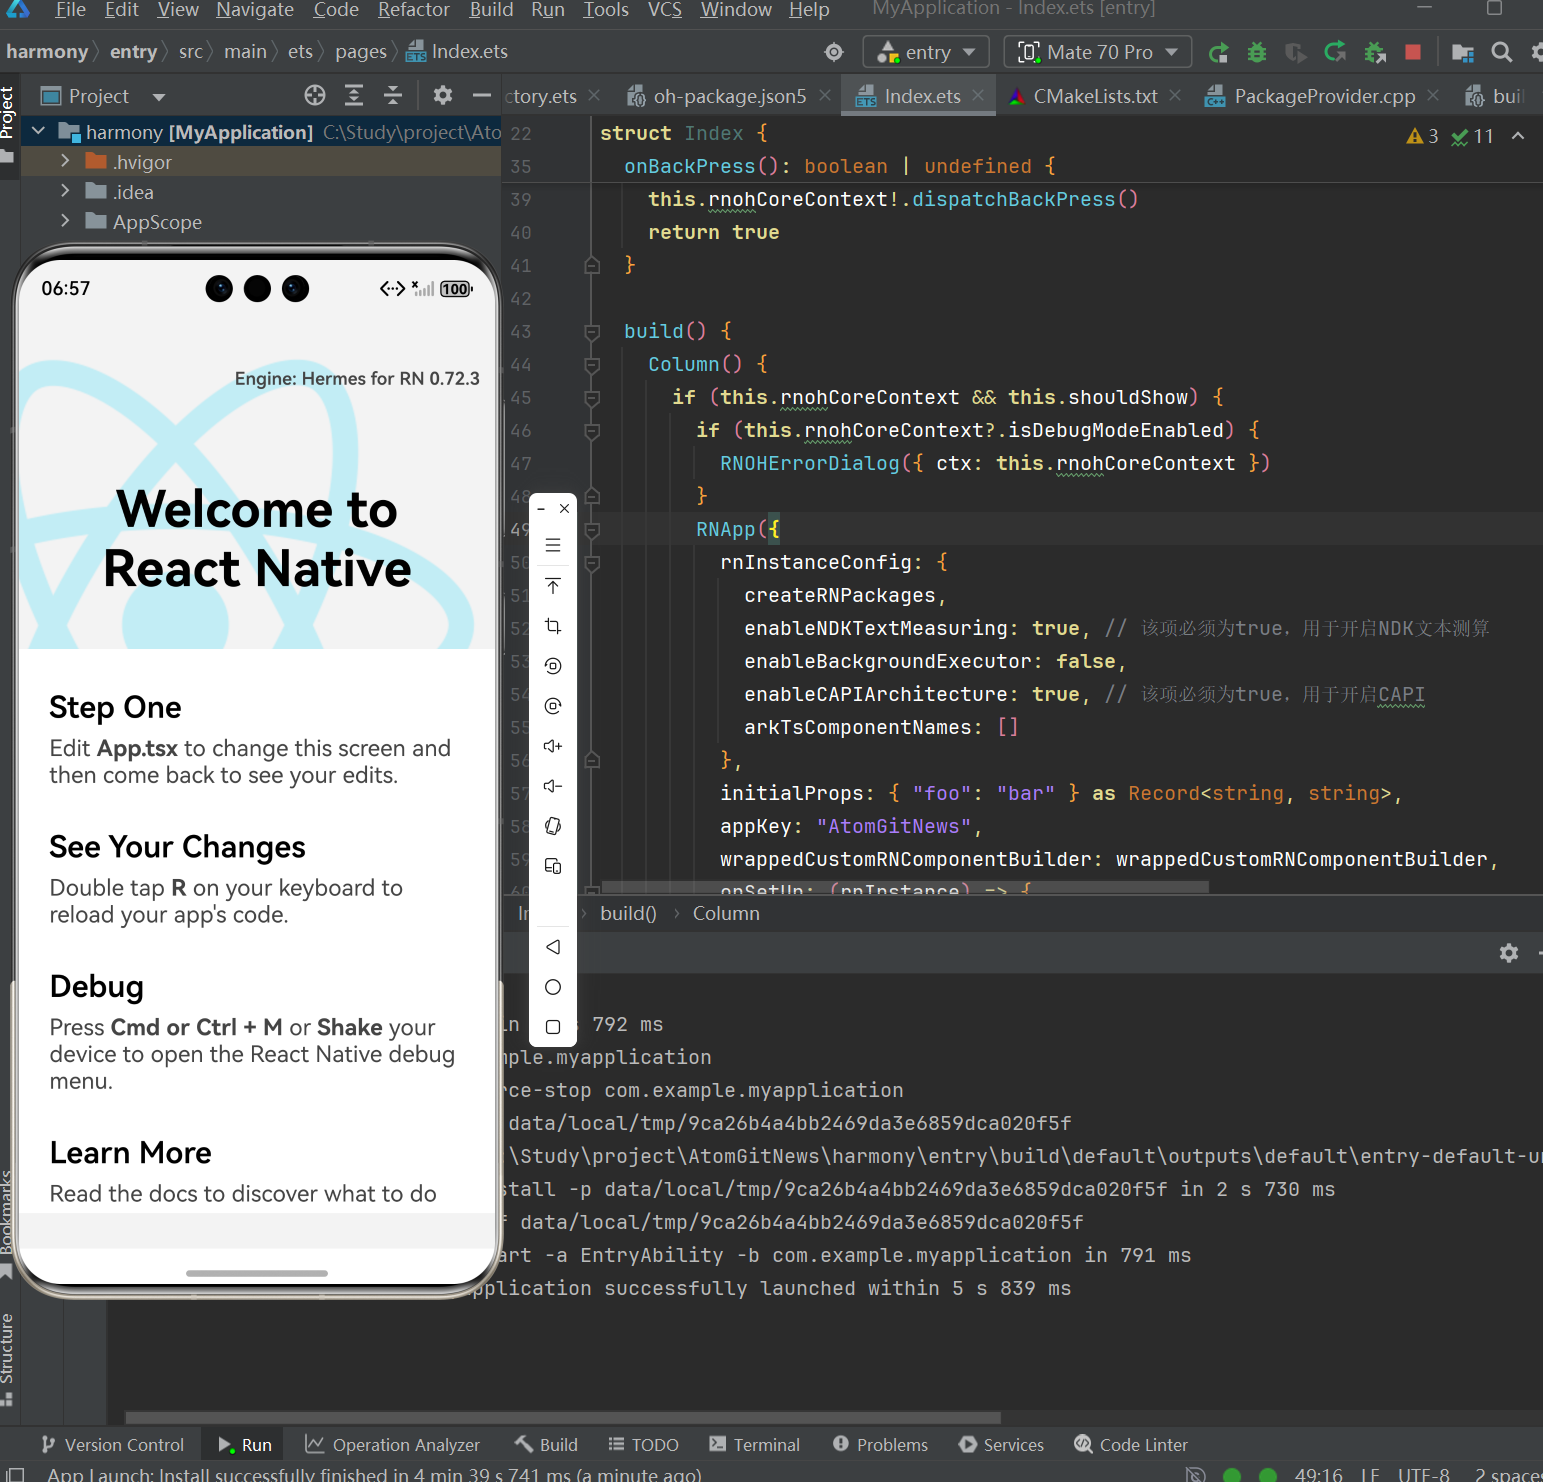Open the Problems tool window
The height and width of the screenshot is (1482, 1543).
point(880,1444)
